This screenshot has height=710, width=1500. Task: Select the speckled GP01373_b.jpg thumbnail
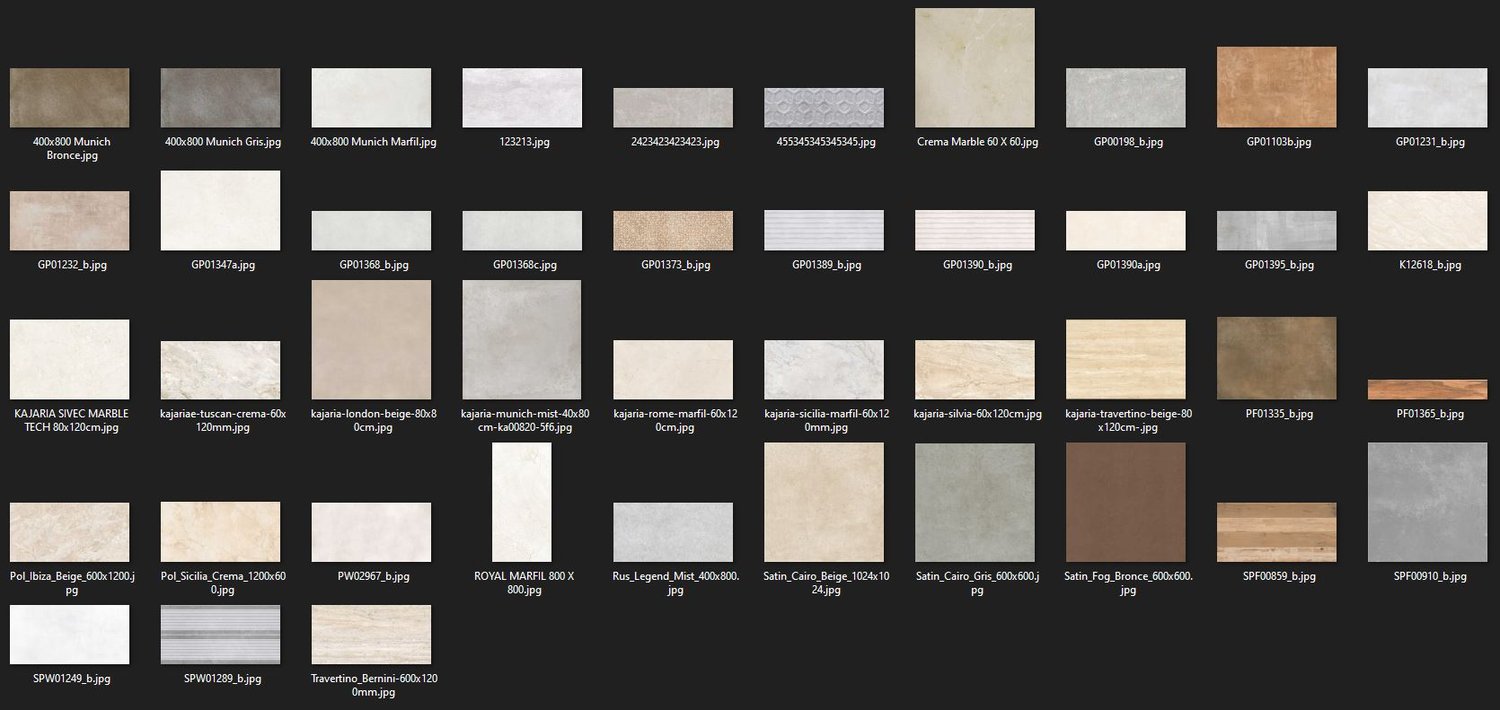click(673, 231)
